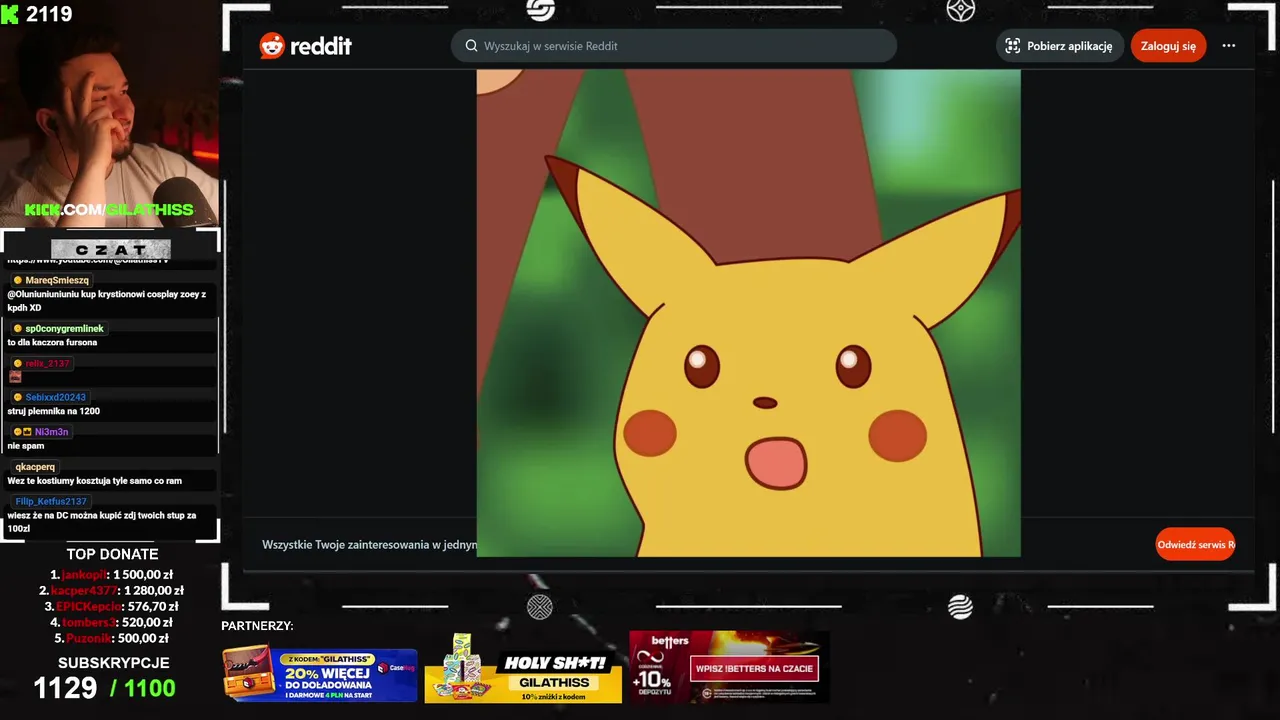This screenshot has width=1280, height=720.
Task: Click the CZAT chat header
Action: pyautogui.click(x=111, y=249)
